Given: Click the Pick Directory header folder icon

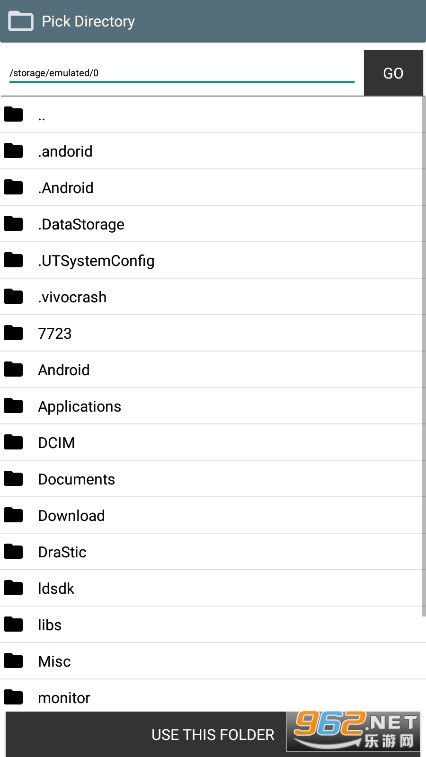Looking at the screenshot, I should pos(21,21).
